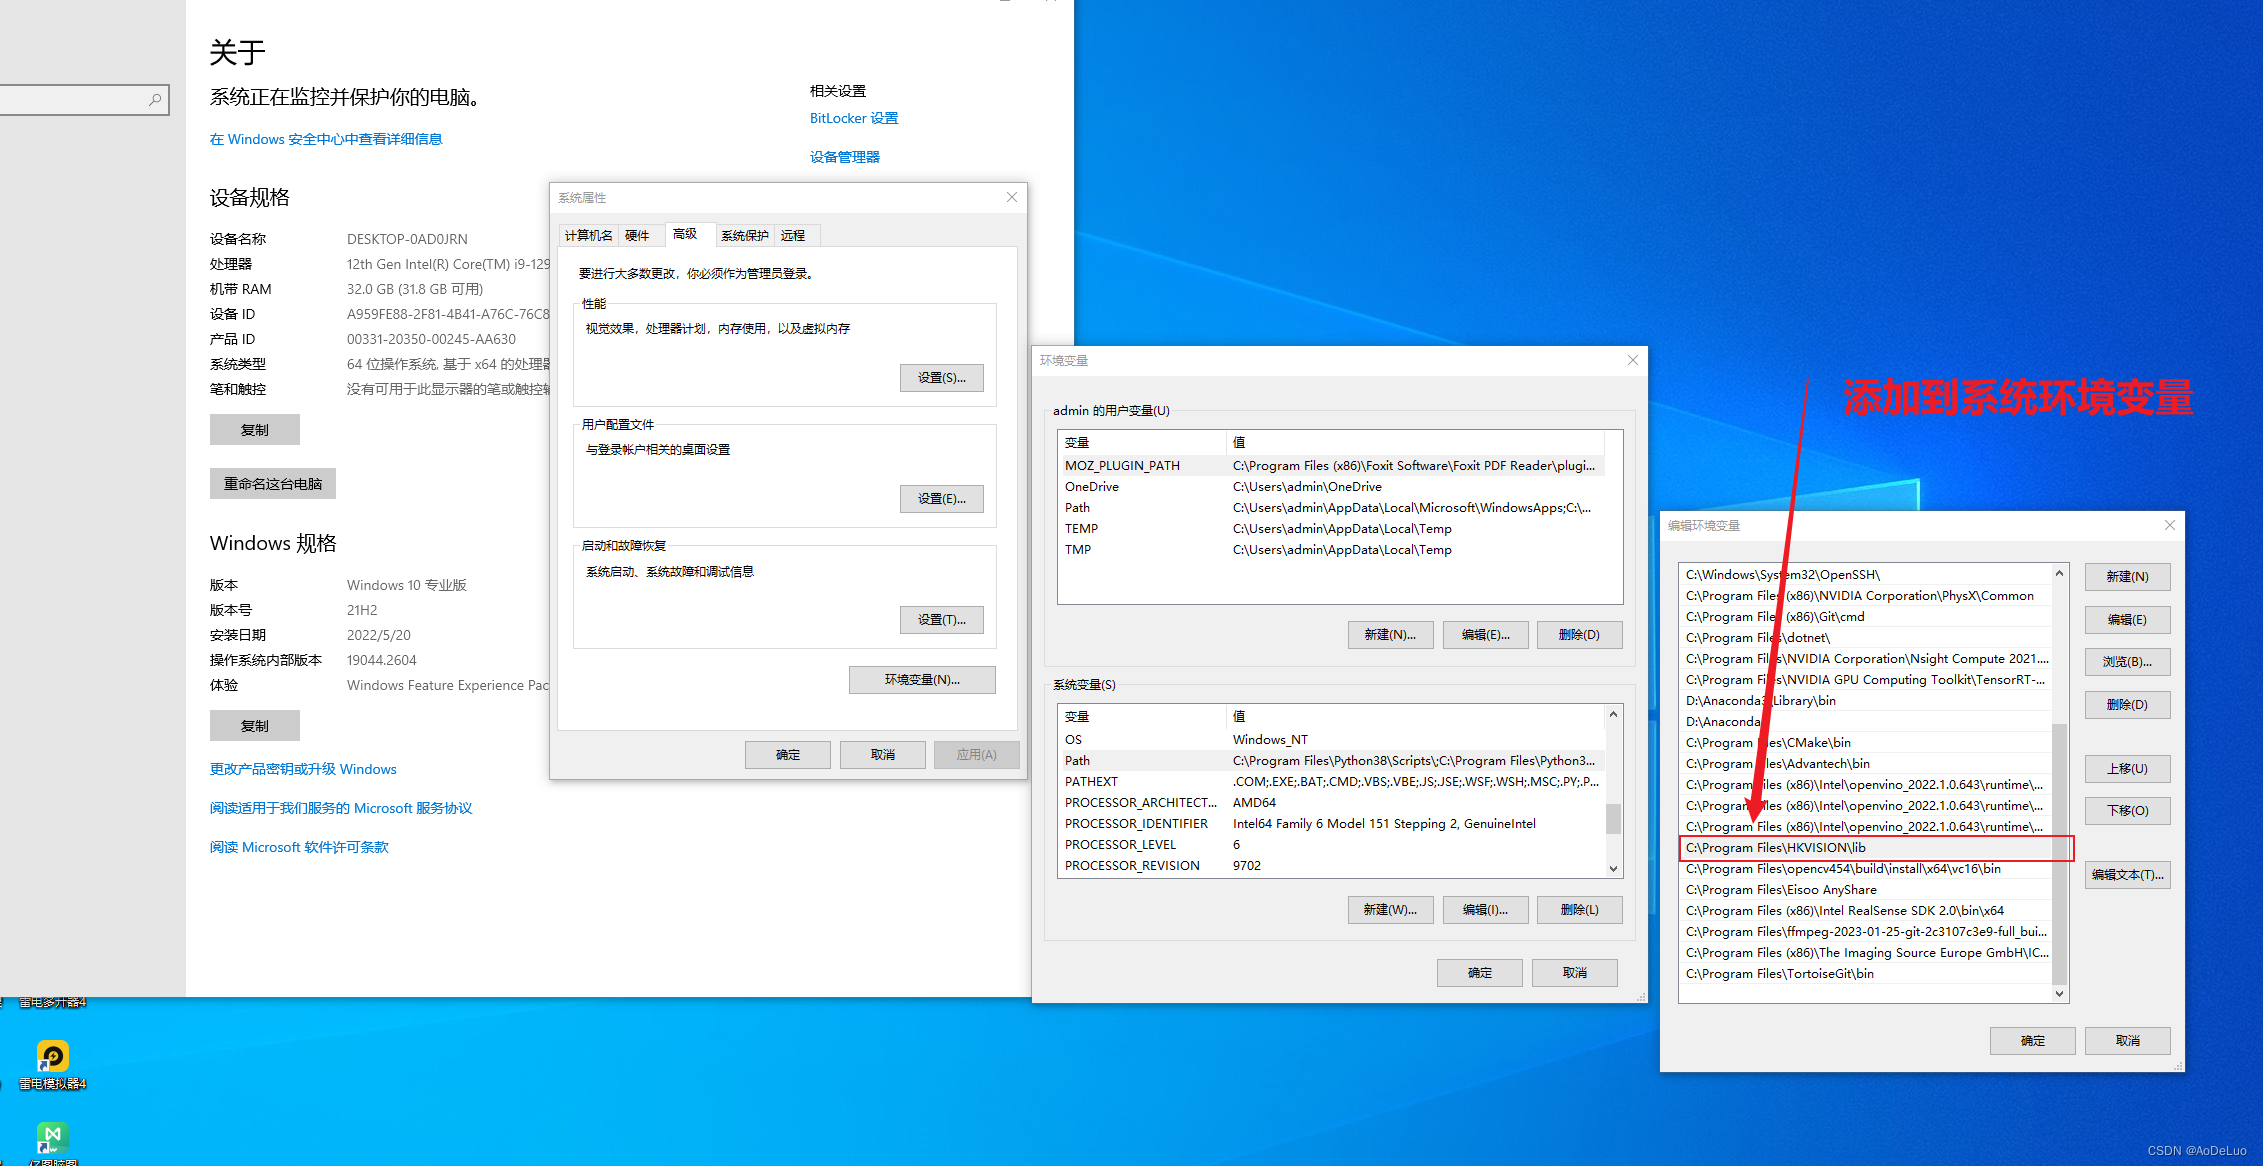Select system variable Path row with Python38
Image resolution: width=2263 pixels, height=1166 pixels.
coord(1331,761)
